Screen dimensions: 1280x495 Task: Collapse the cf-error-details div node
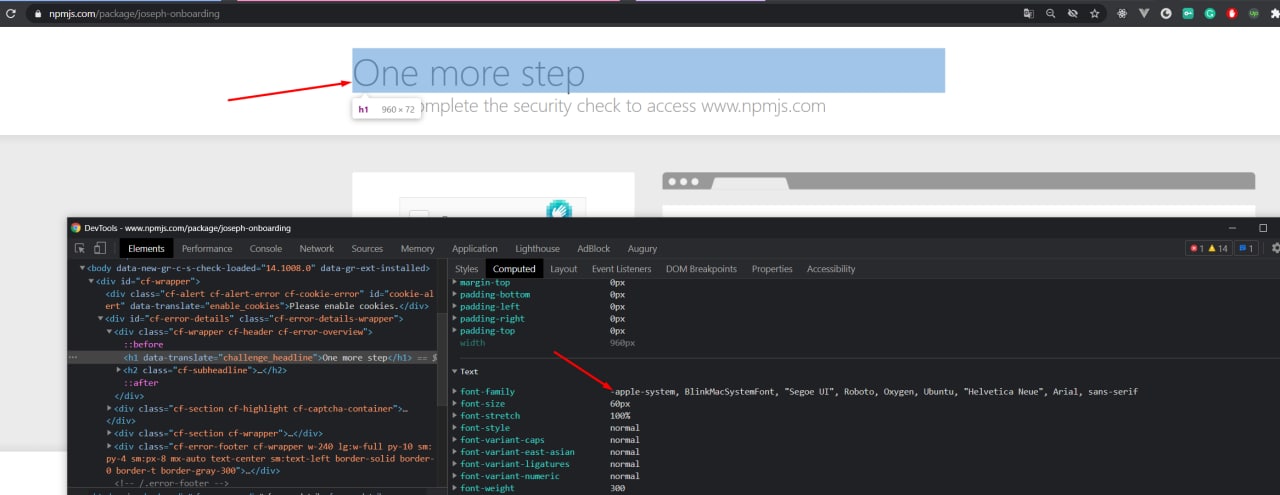tap(101, 319)
